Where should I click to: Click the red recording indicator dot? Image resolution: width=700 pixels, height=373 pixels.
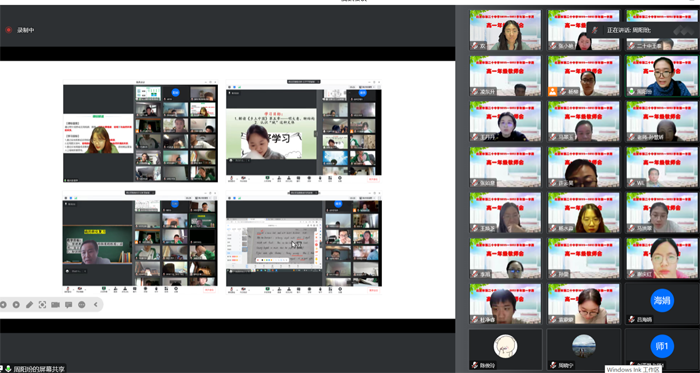point(8,30)
